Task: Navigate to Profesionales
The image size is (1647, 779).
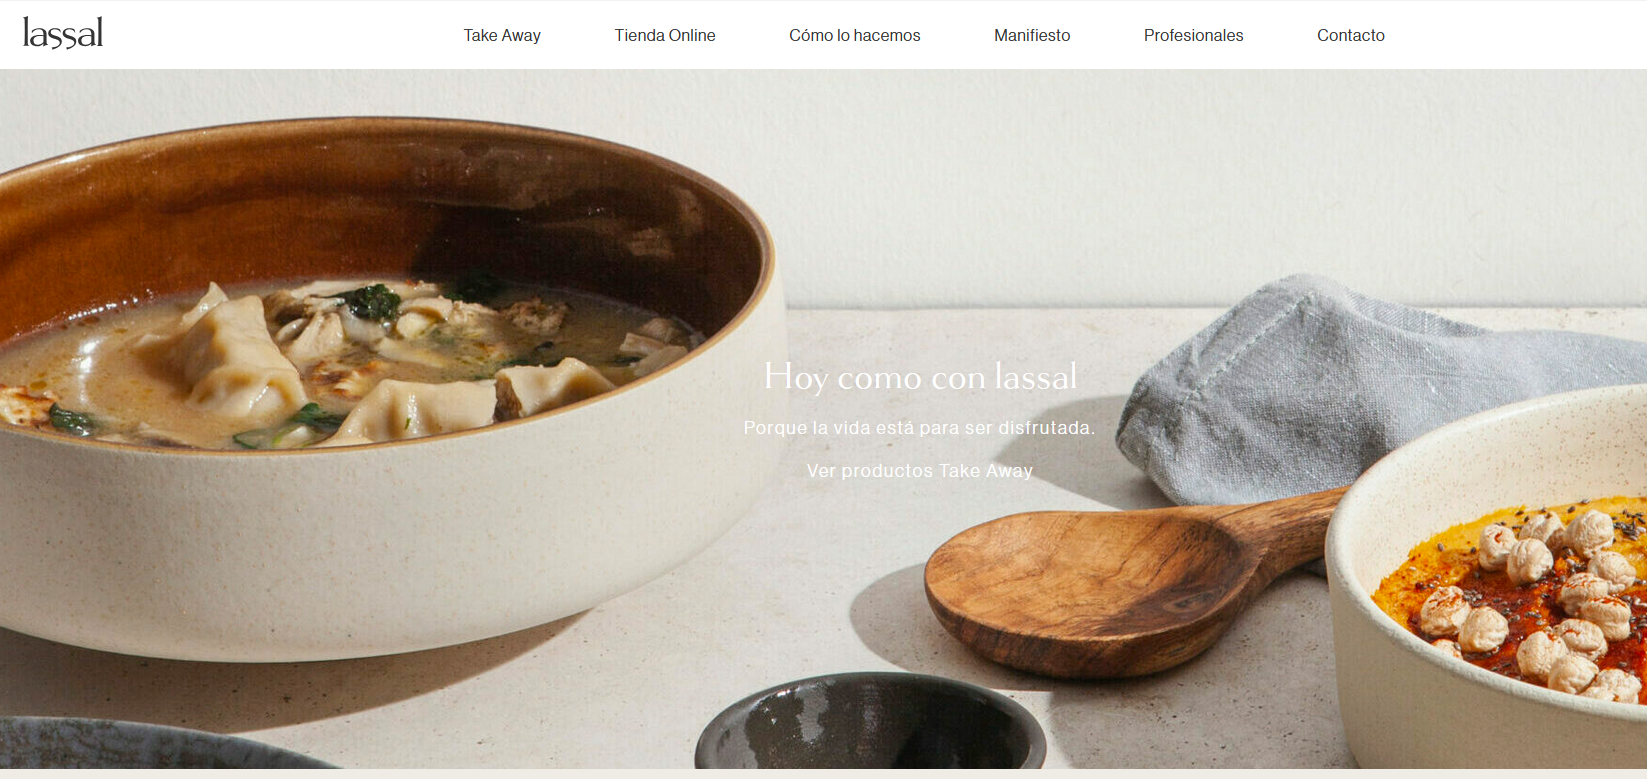Action: tap(1194, 35)
